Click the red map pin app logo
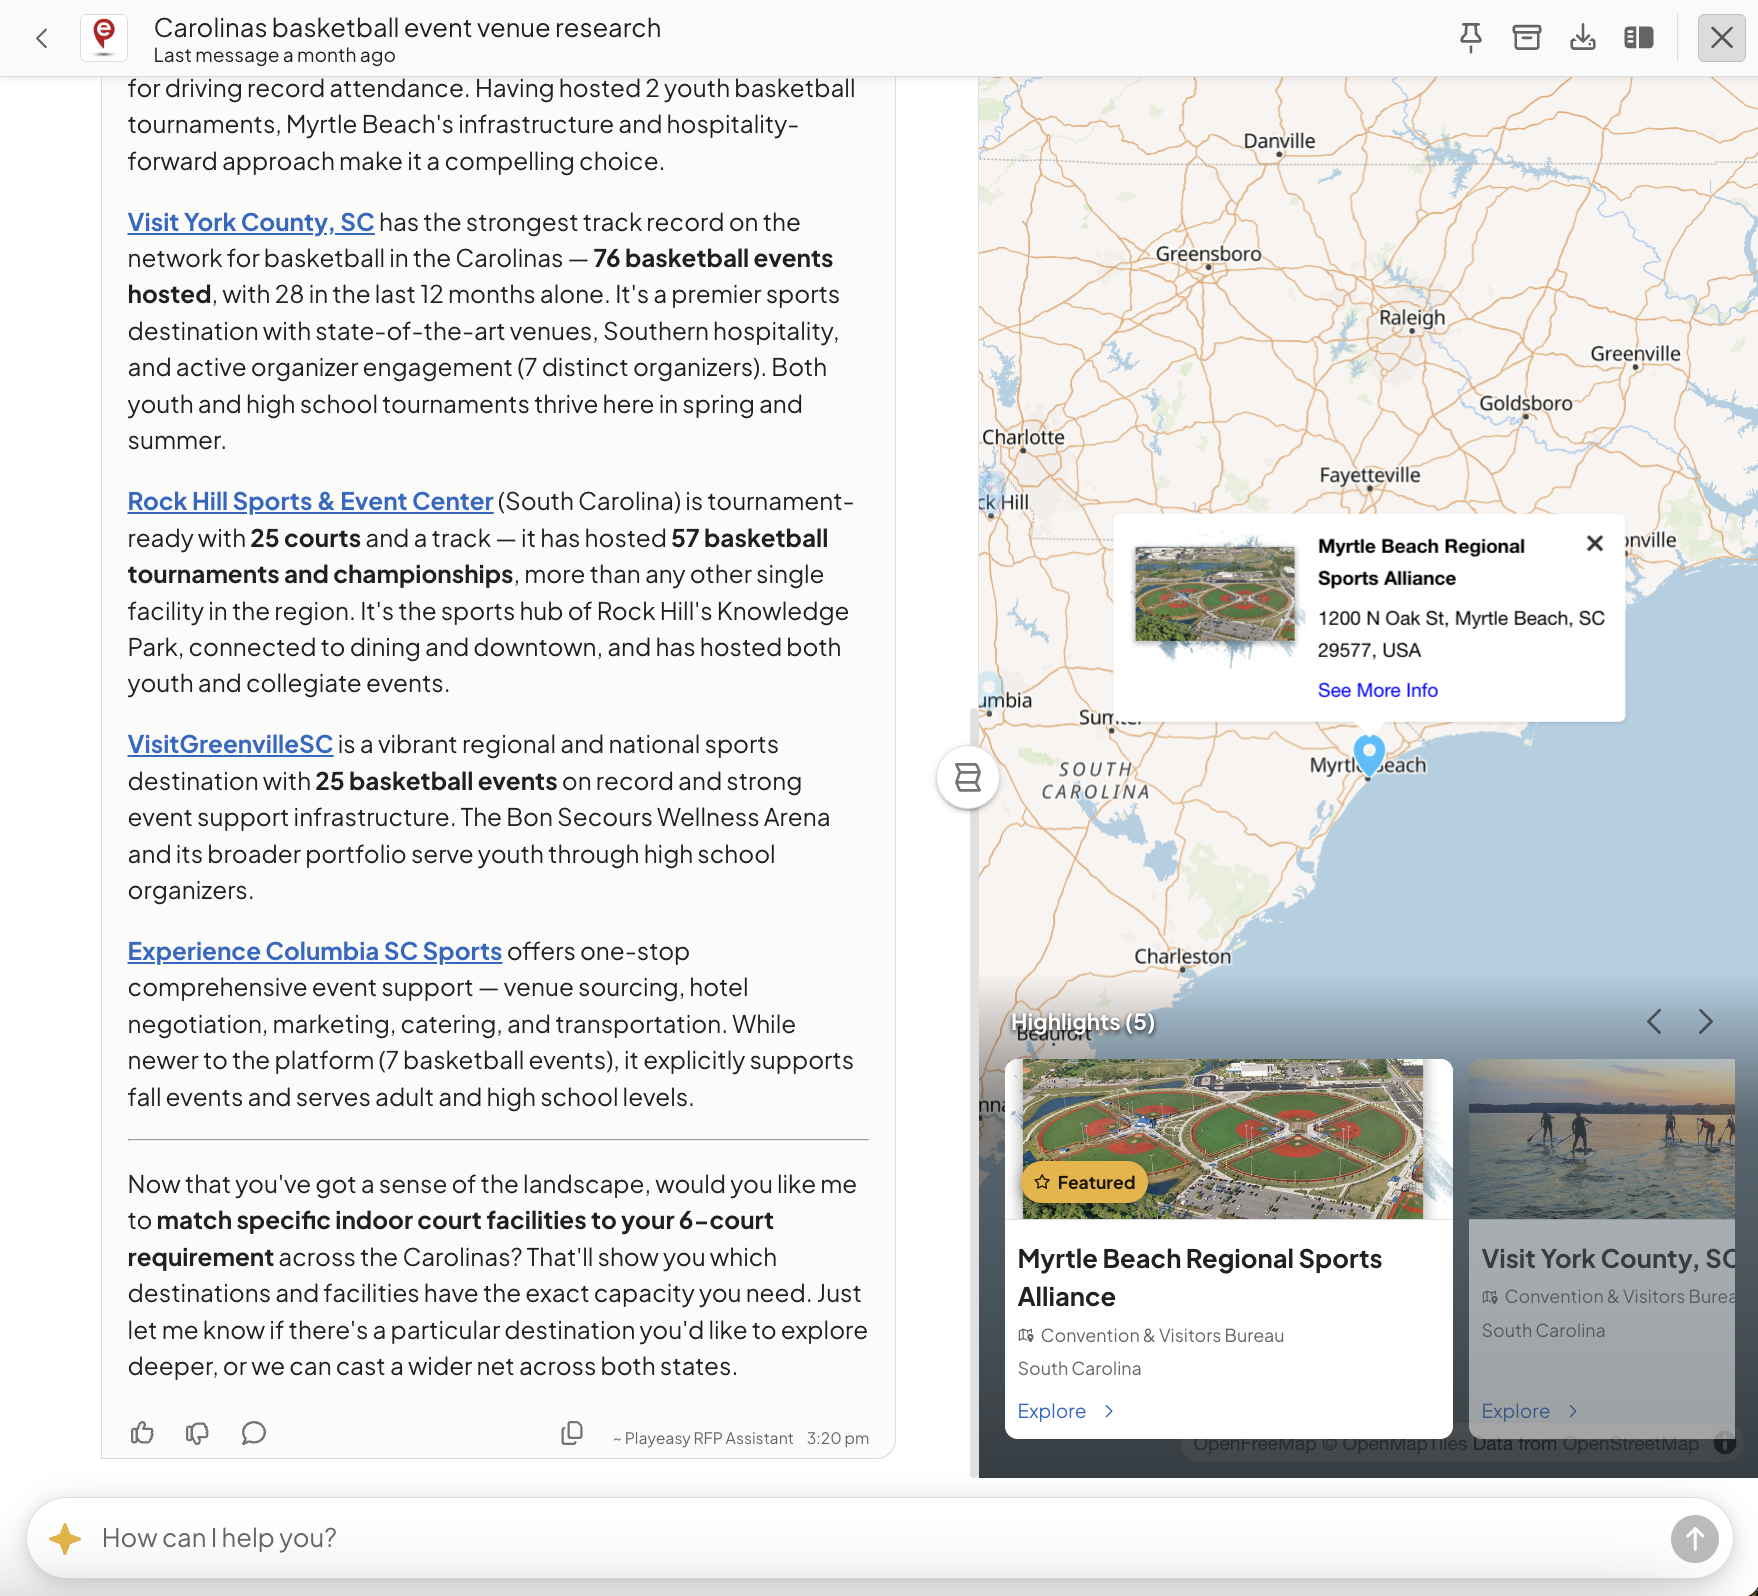This screenshot has height=1596, width=1758. pyautogui.click(x=104, y=38)
